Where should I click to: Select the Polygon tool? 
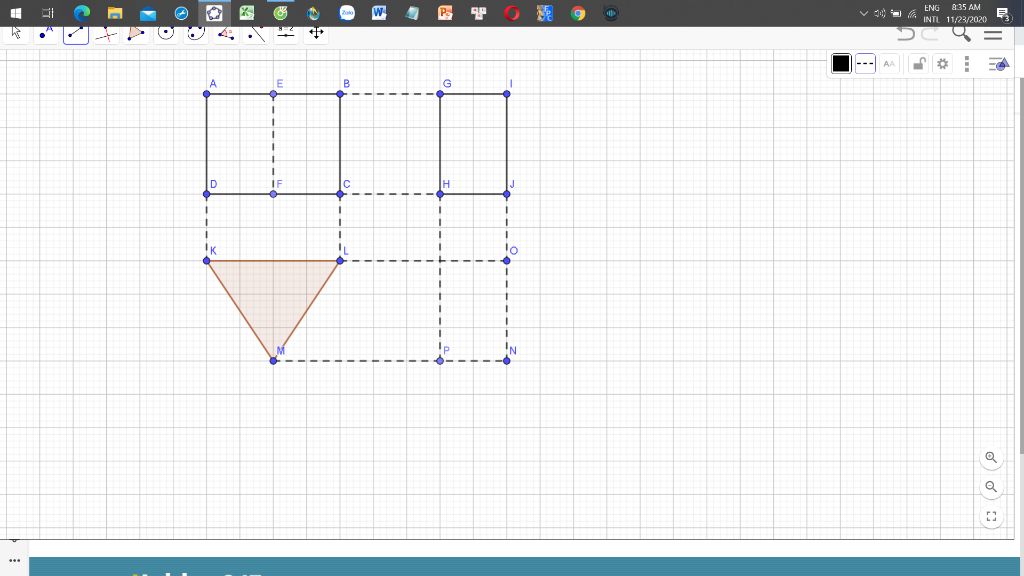coord(136,33)
